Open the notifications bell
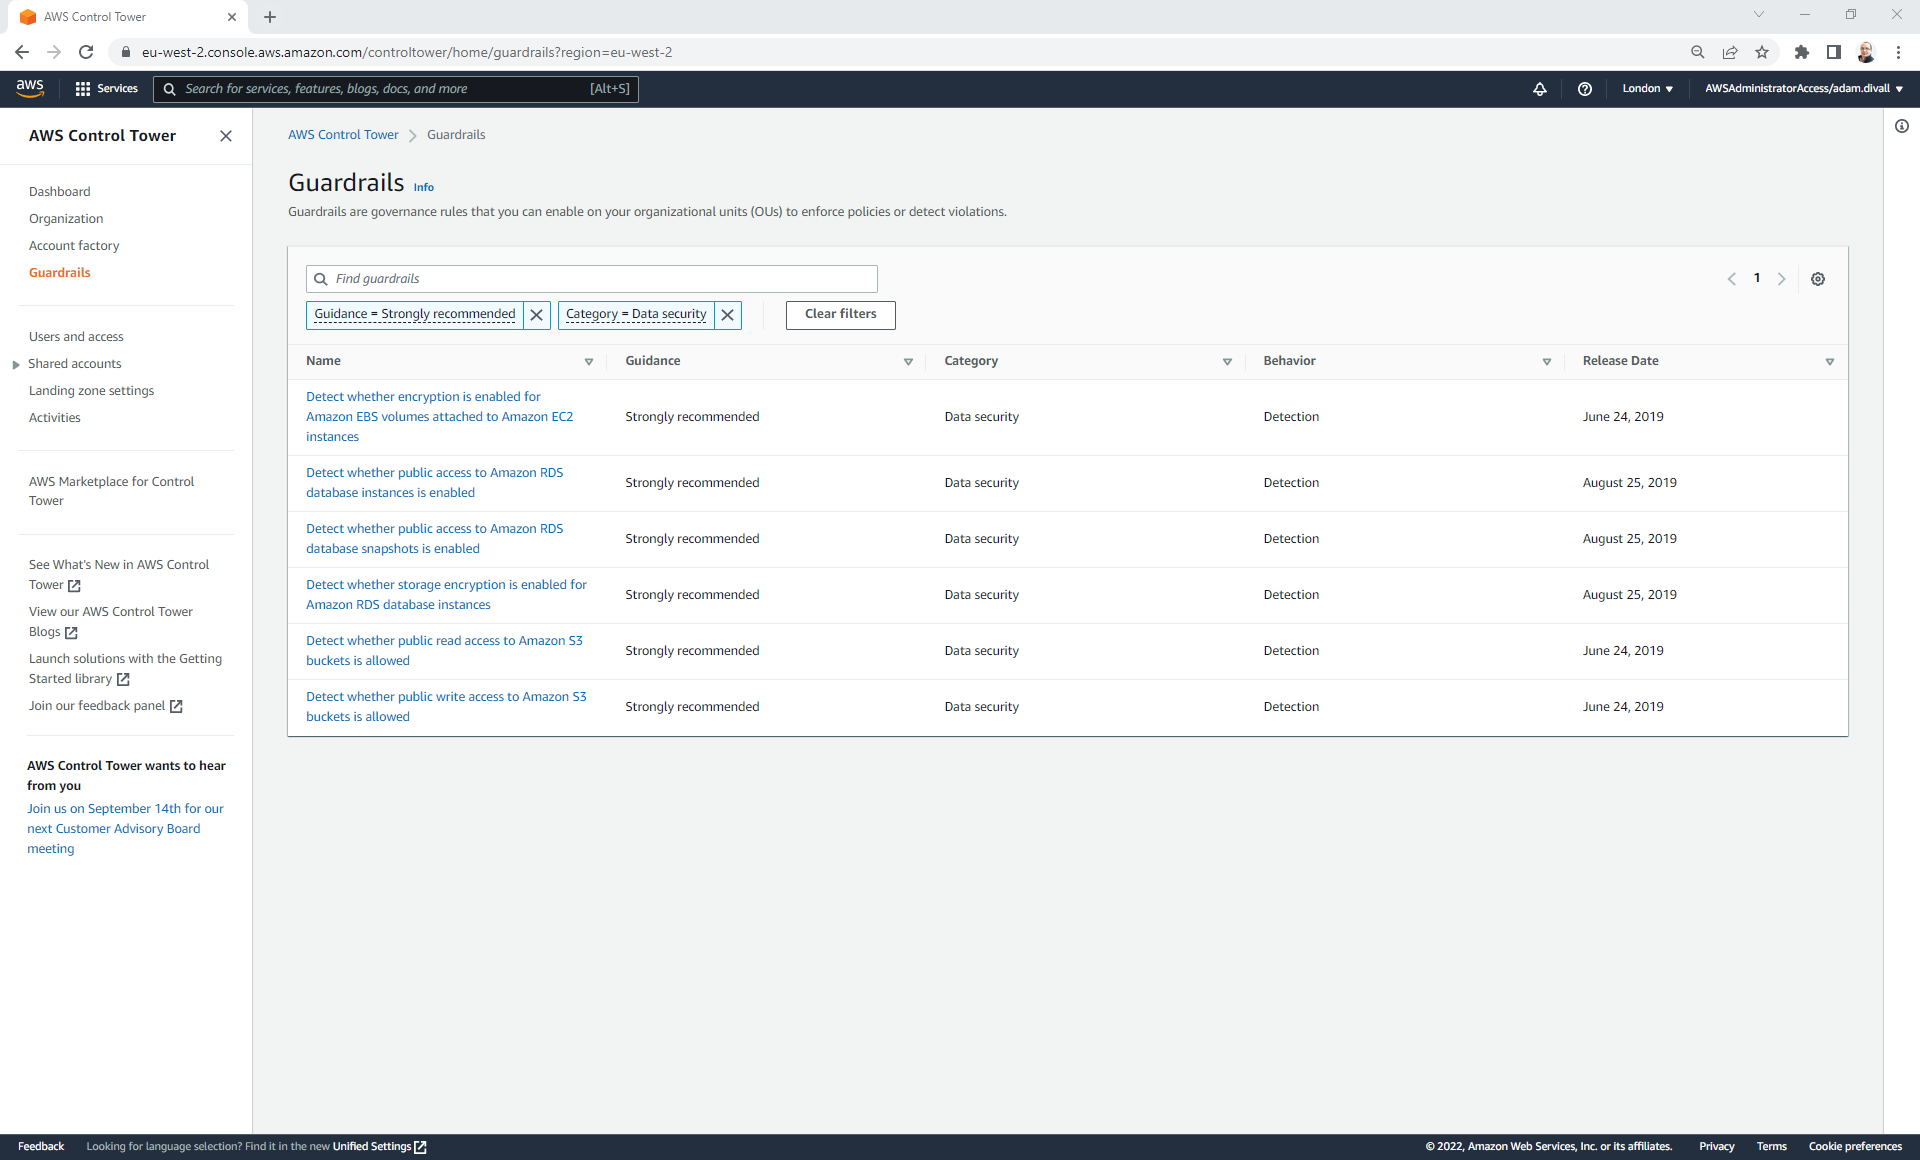Screen dimensions: 1920x1160 [1540, 88]
